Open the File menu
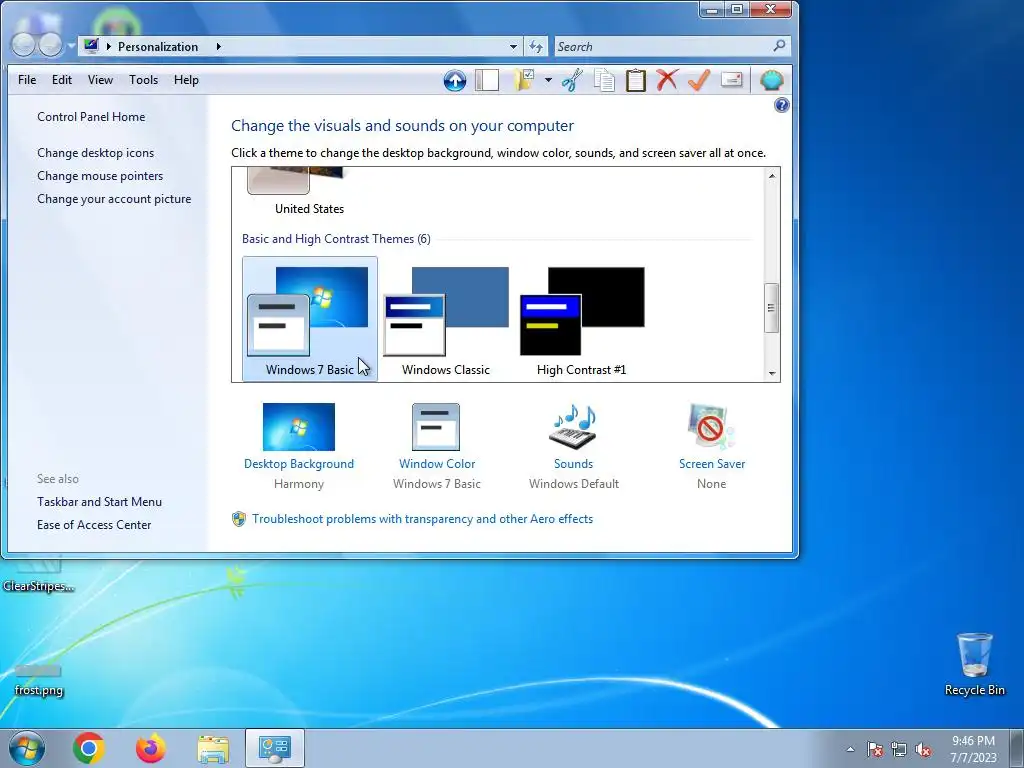The width and height of the screenshot is (1024, 768). [27, 80]
